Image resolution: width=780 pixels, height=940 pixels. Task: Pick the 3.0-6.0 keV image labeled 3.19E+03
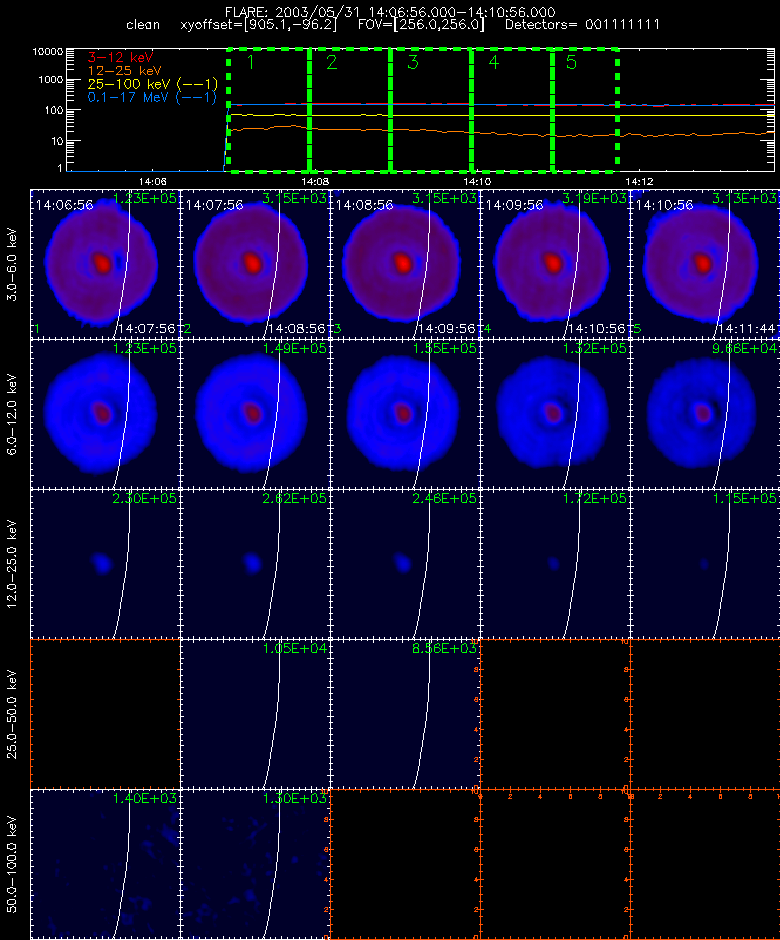pos(555,264)
